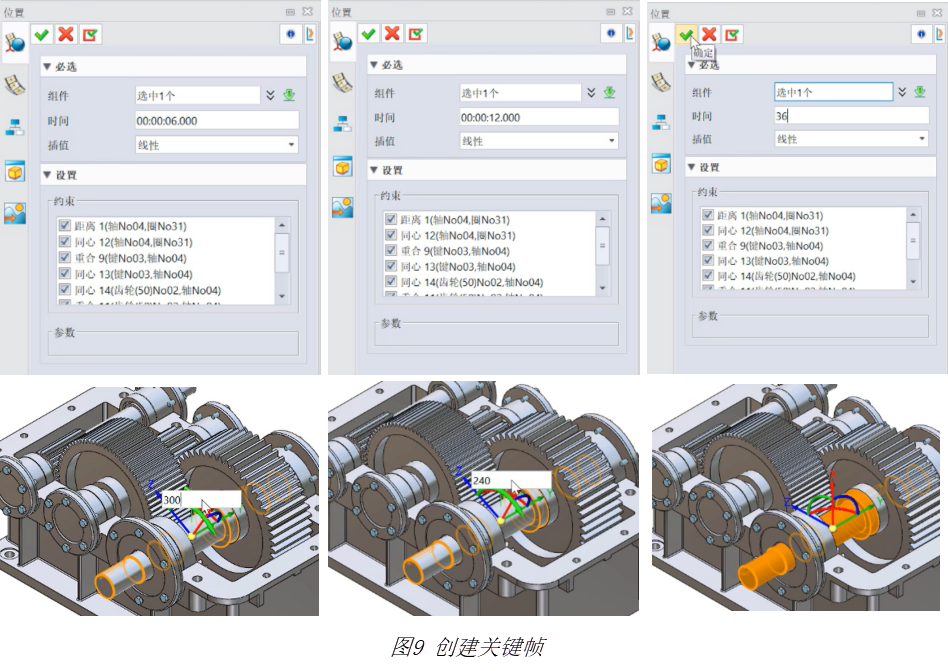Expand double-chevron next to 组件 in left panel
This screenshot has width=948, height=671.
270,96
